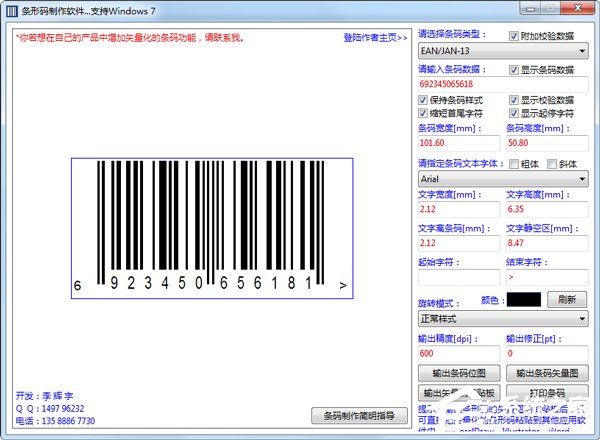
Task: Click the 旋转模式 label
Action: pos(439,304)
